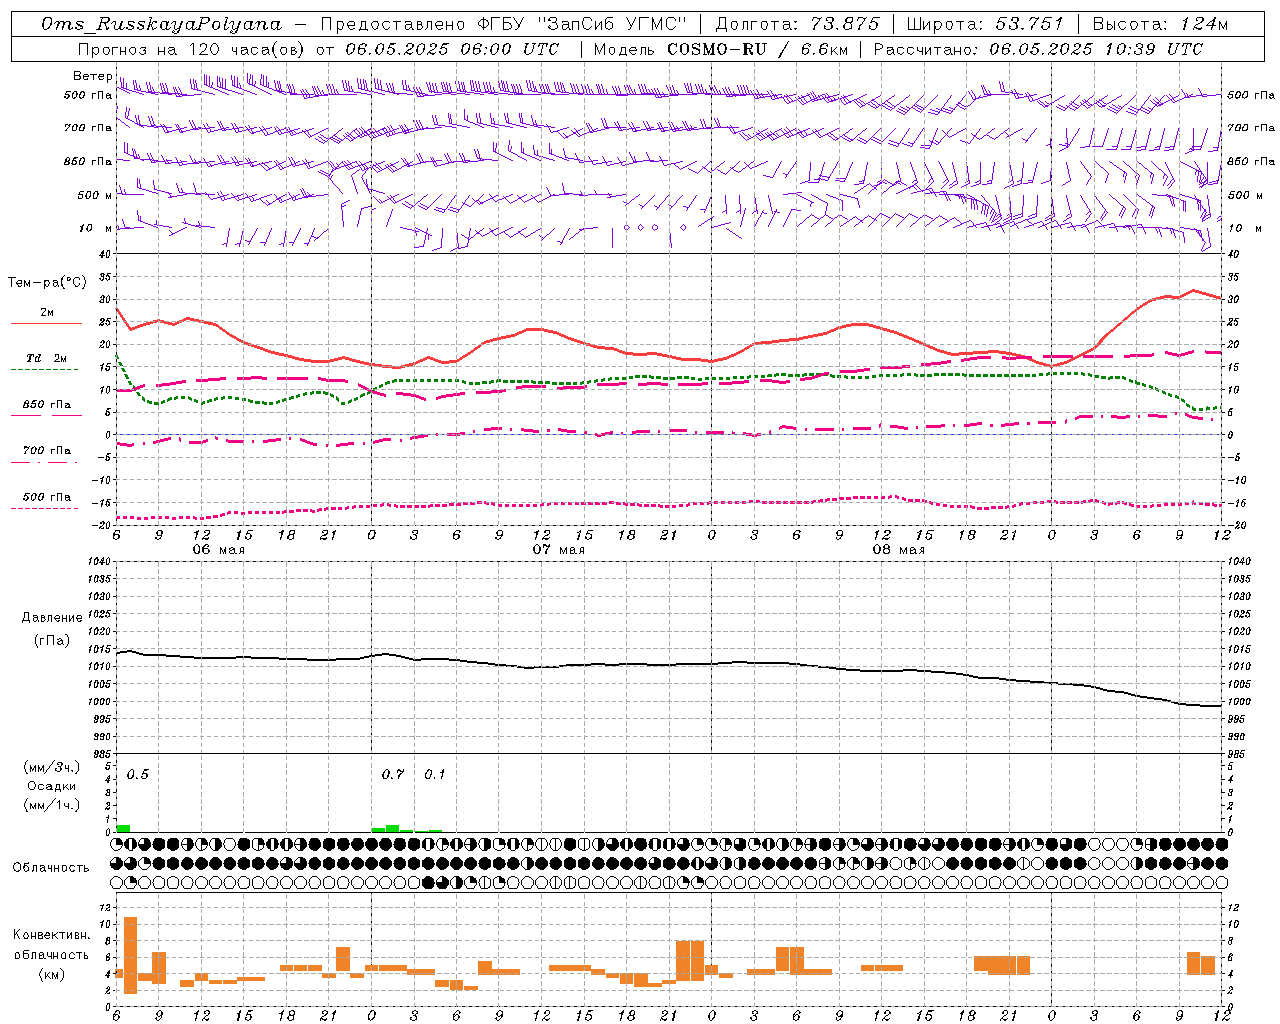The image size is (1280, 1024).
Task: Click the computed time 06.05.2025 10:39 UTC
Action: 1096,49
